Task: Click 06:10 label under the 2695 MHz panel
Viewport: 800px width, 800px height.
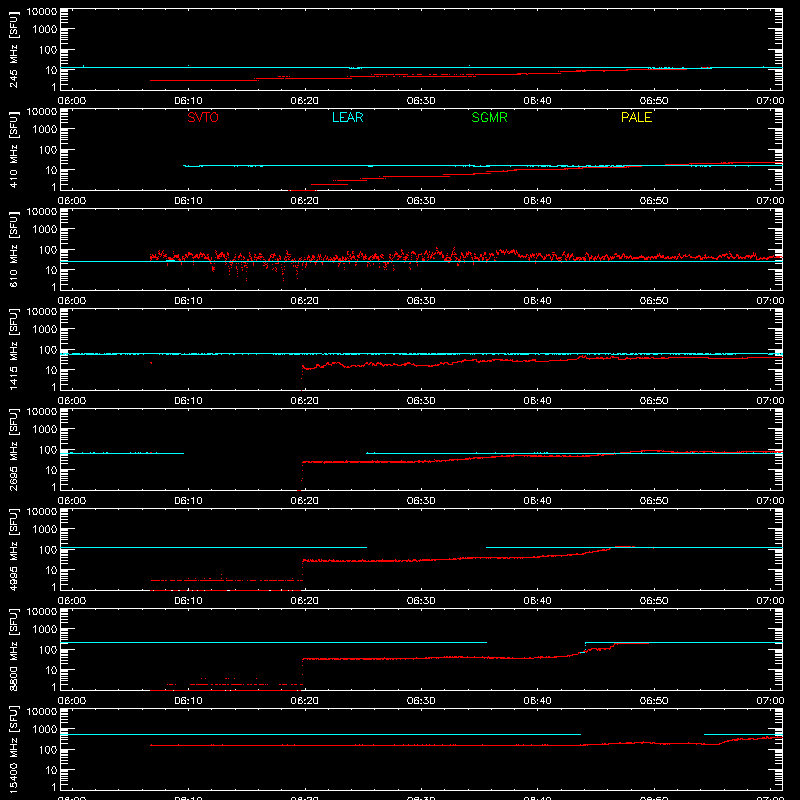Action: [x=188, y=501]
